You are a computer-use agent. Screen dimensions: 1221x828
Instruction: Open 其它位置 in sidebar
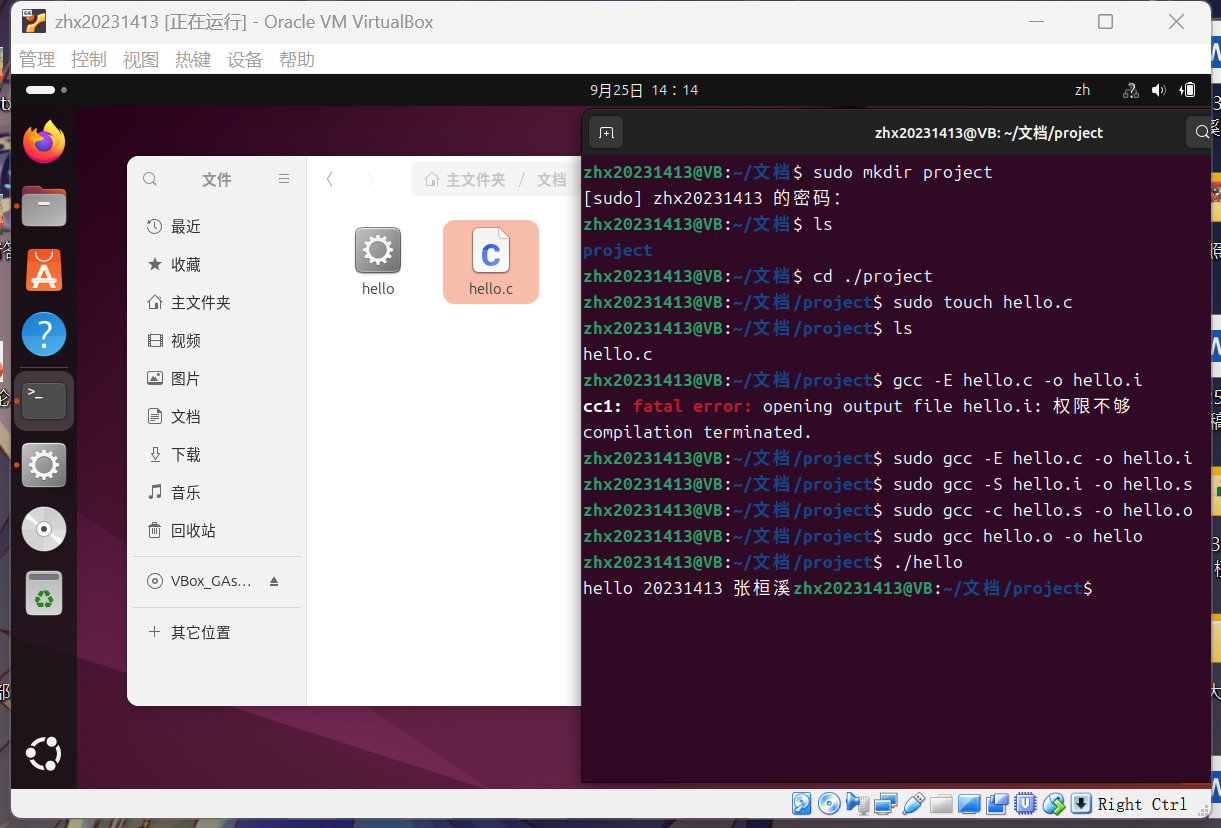click(x=217, y=633)
